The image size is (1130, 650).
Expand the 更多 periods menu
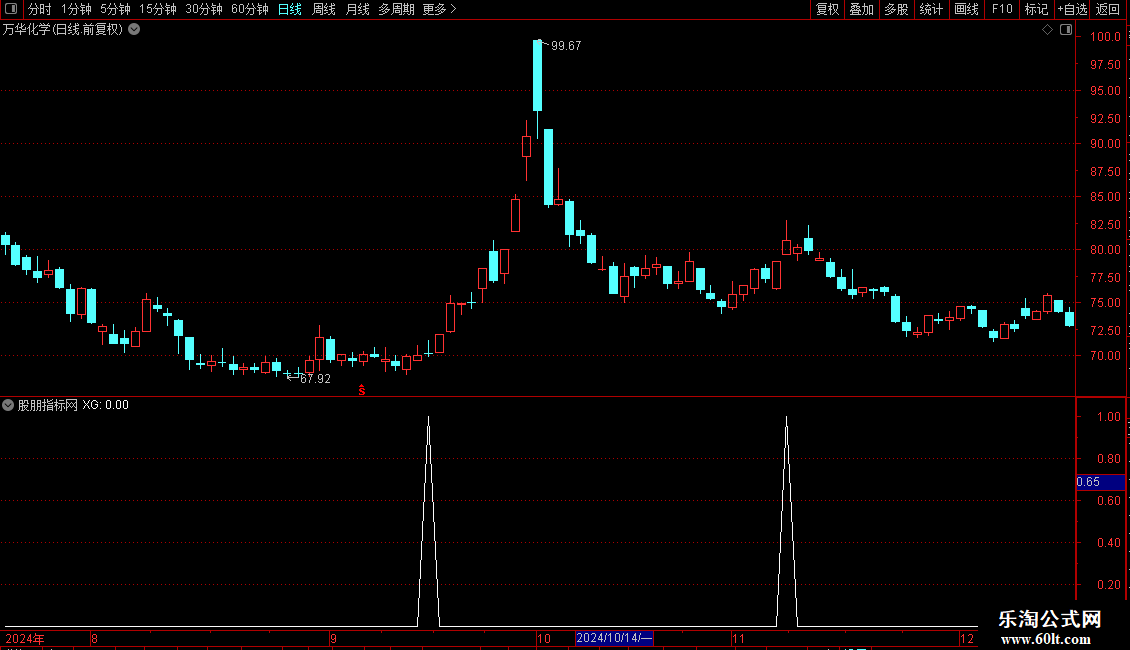pos(440,9)
